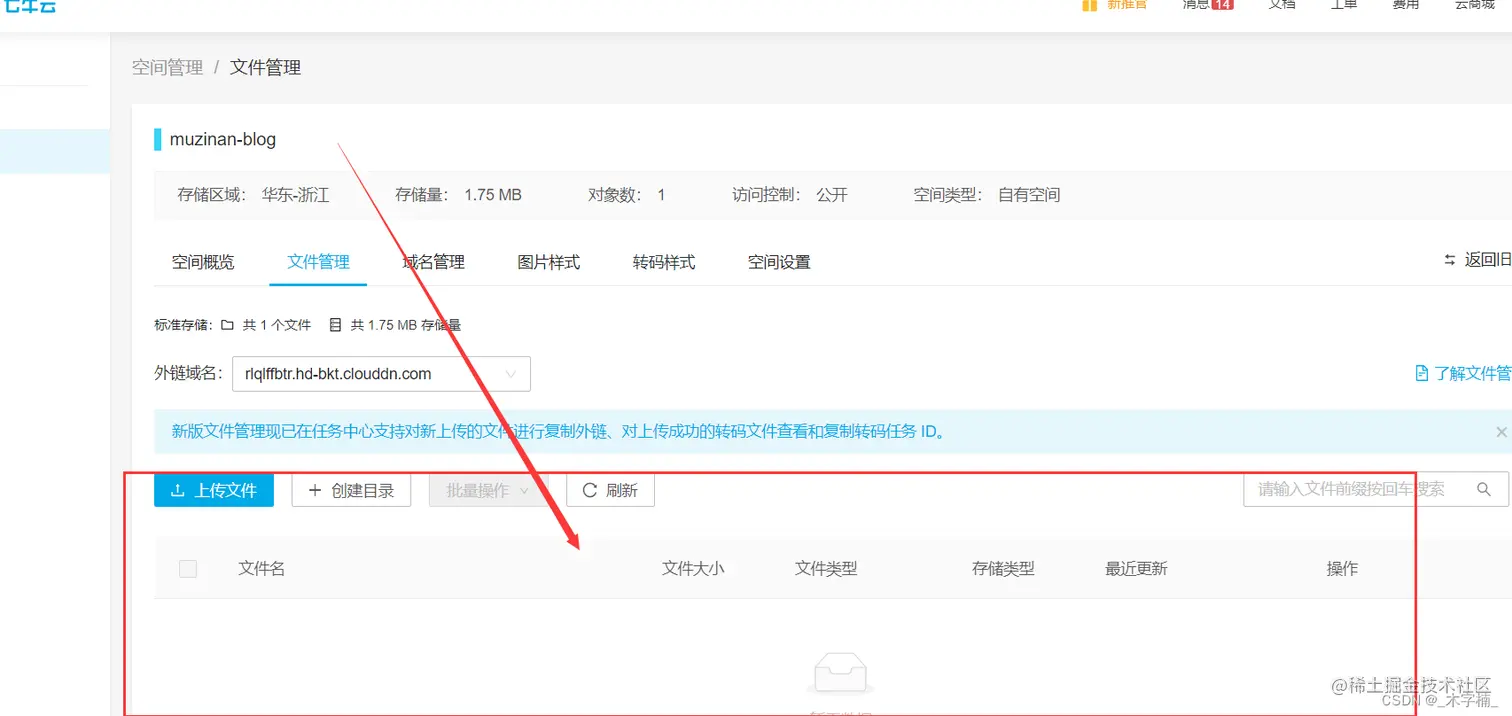Click the 上传文件 button

pos(214,490)
